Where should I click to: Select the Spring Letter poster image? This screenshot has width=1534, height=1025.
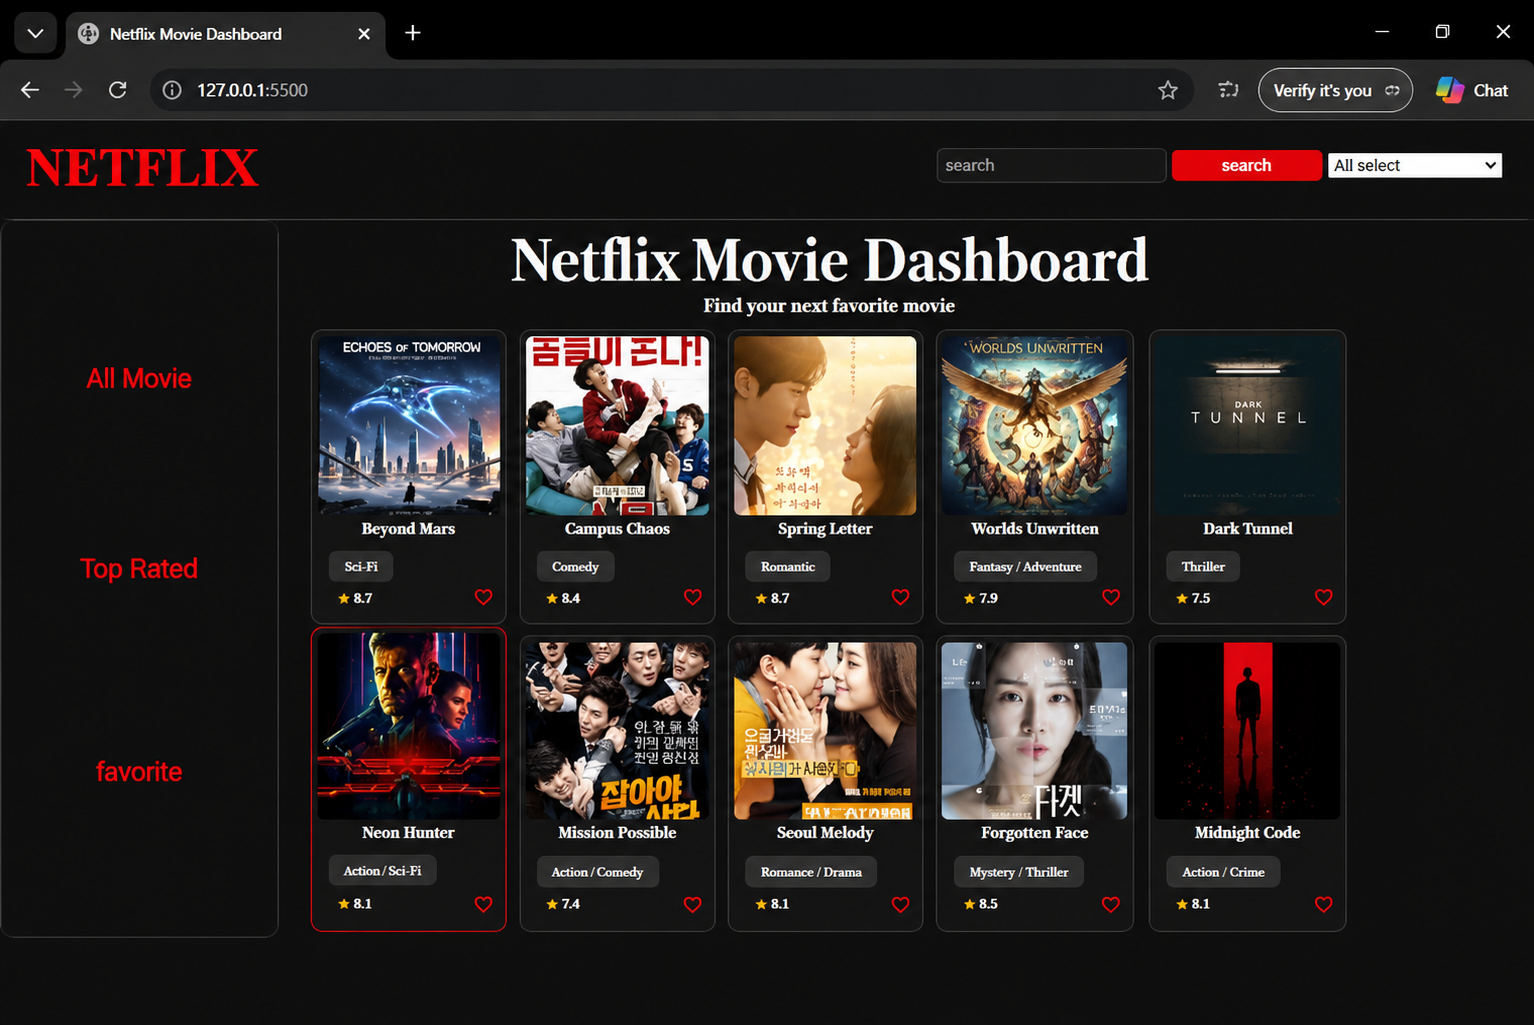825,426
